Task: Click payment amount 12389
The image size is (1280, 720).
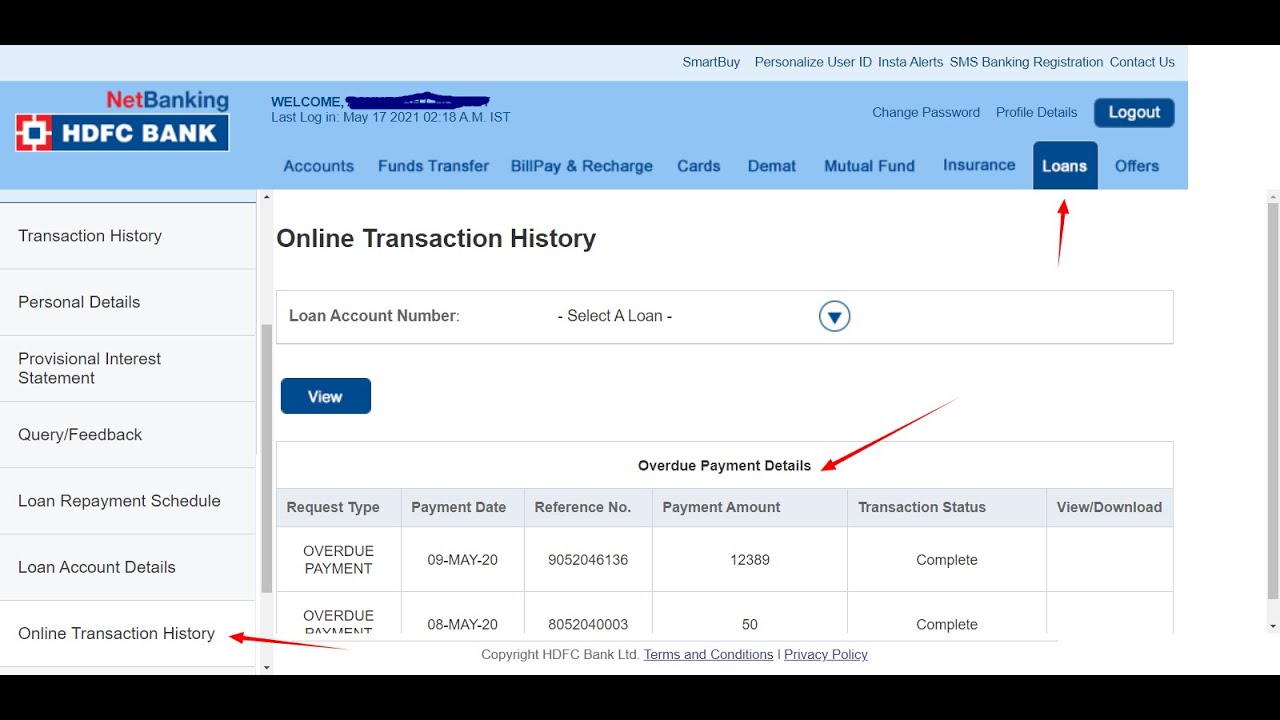Action: (x=750, y=560)
